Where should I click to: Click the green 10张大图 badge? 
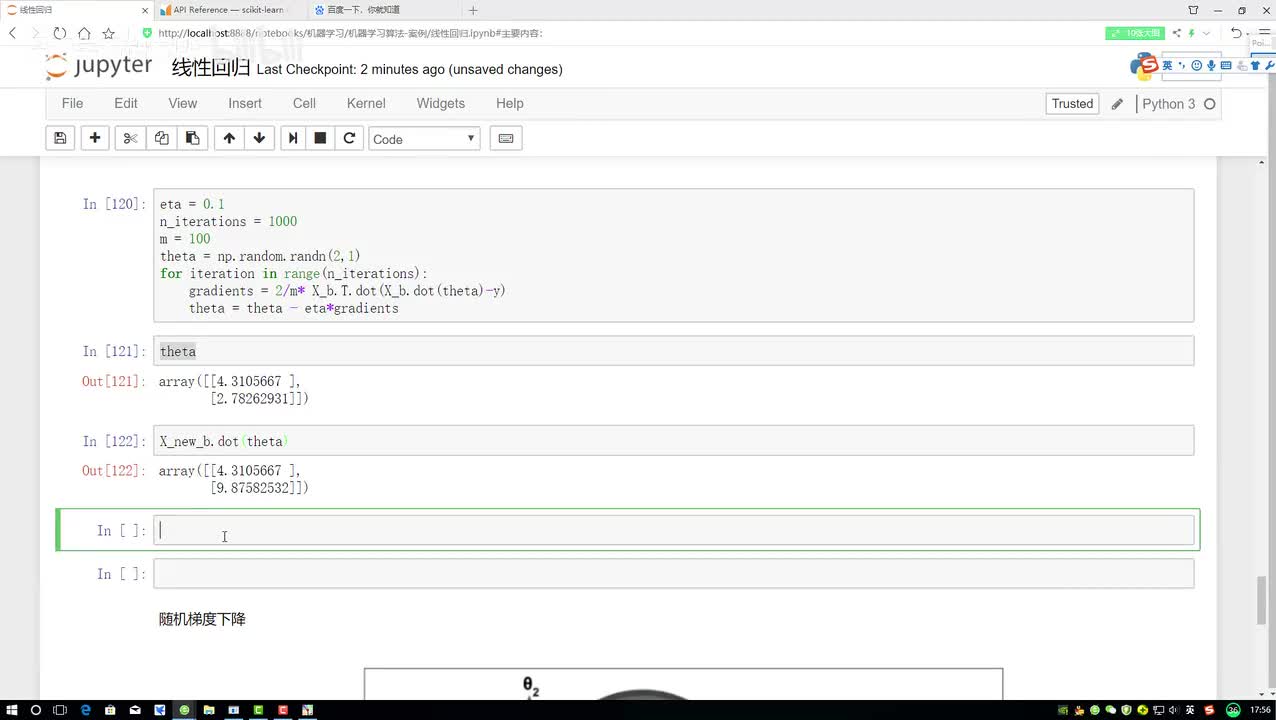point(1135,33)
